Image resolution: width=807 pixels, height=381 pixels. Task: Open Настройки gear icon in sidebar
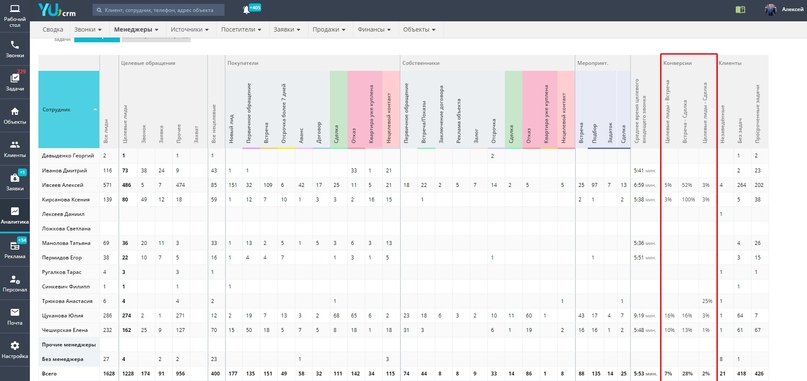coord(15,345)
